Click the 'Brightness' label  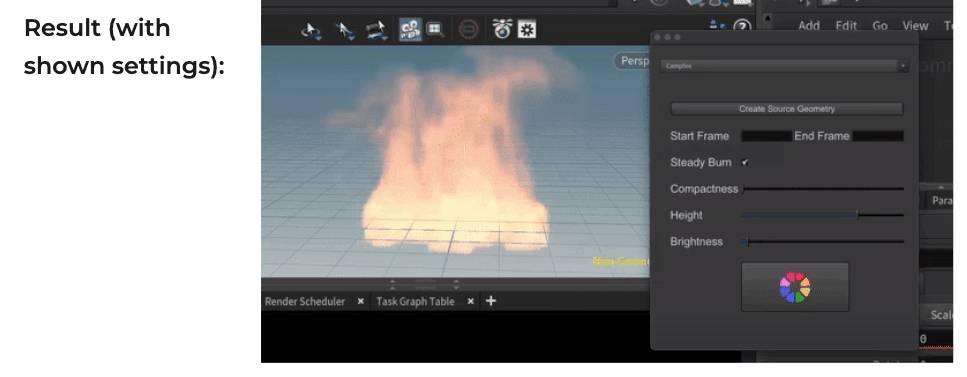696,242
